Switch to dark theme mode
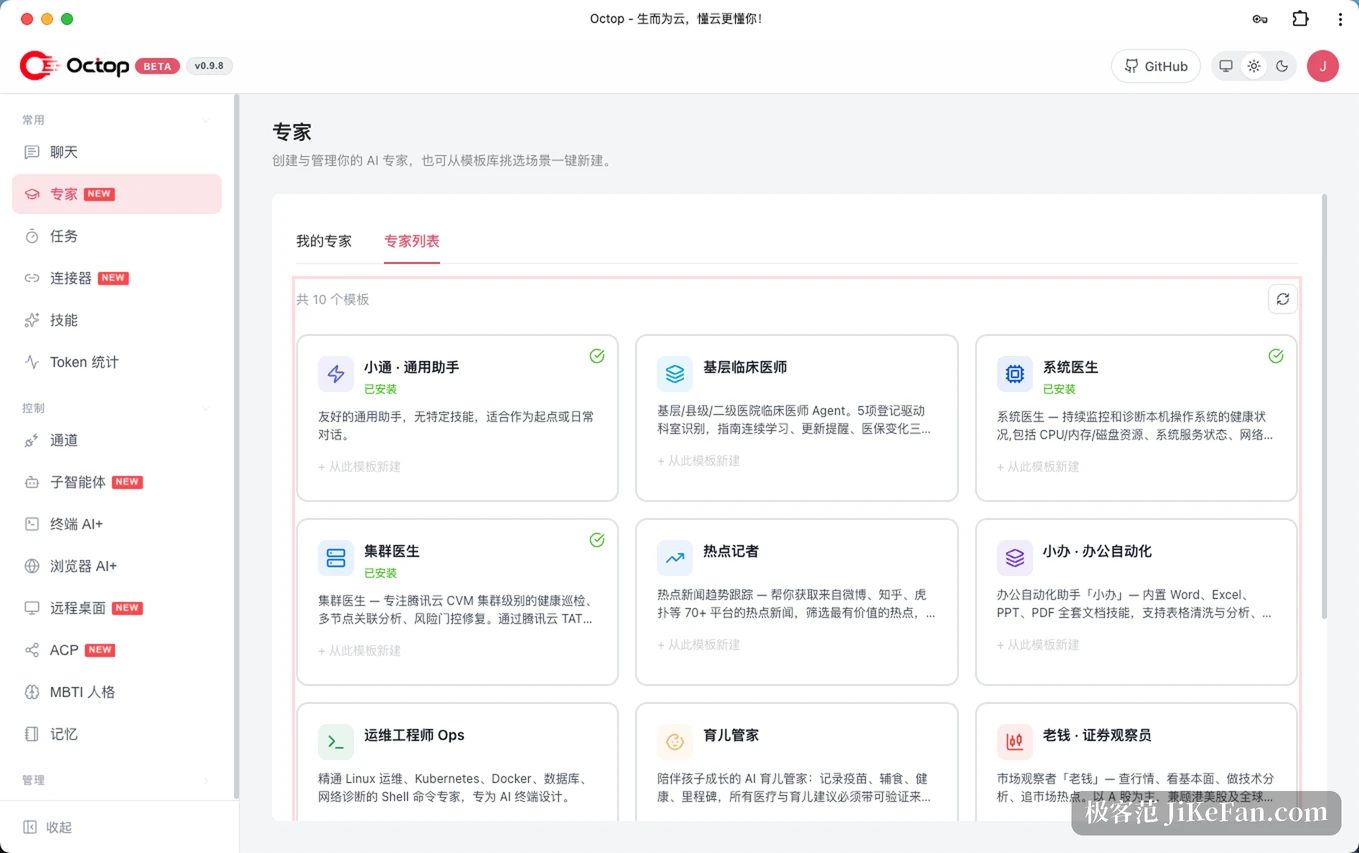Image resolution: width=1359 pixels, height=853 pixels. (1282, 66)
